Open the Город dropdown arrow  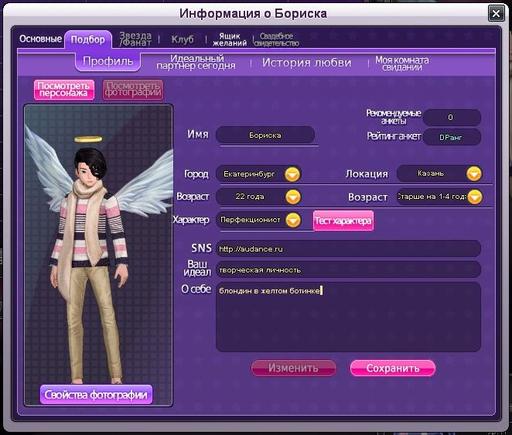tap(292, 174)
